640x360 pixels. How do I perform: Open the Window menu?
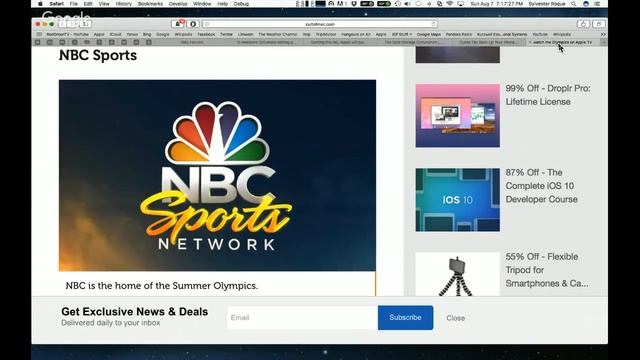(x=202, y=4)
